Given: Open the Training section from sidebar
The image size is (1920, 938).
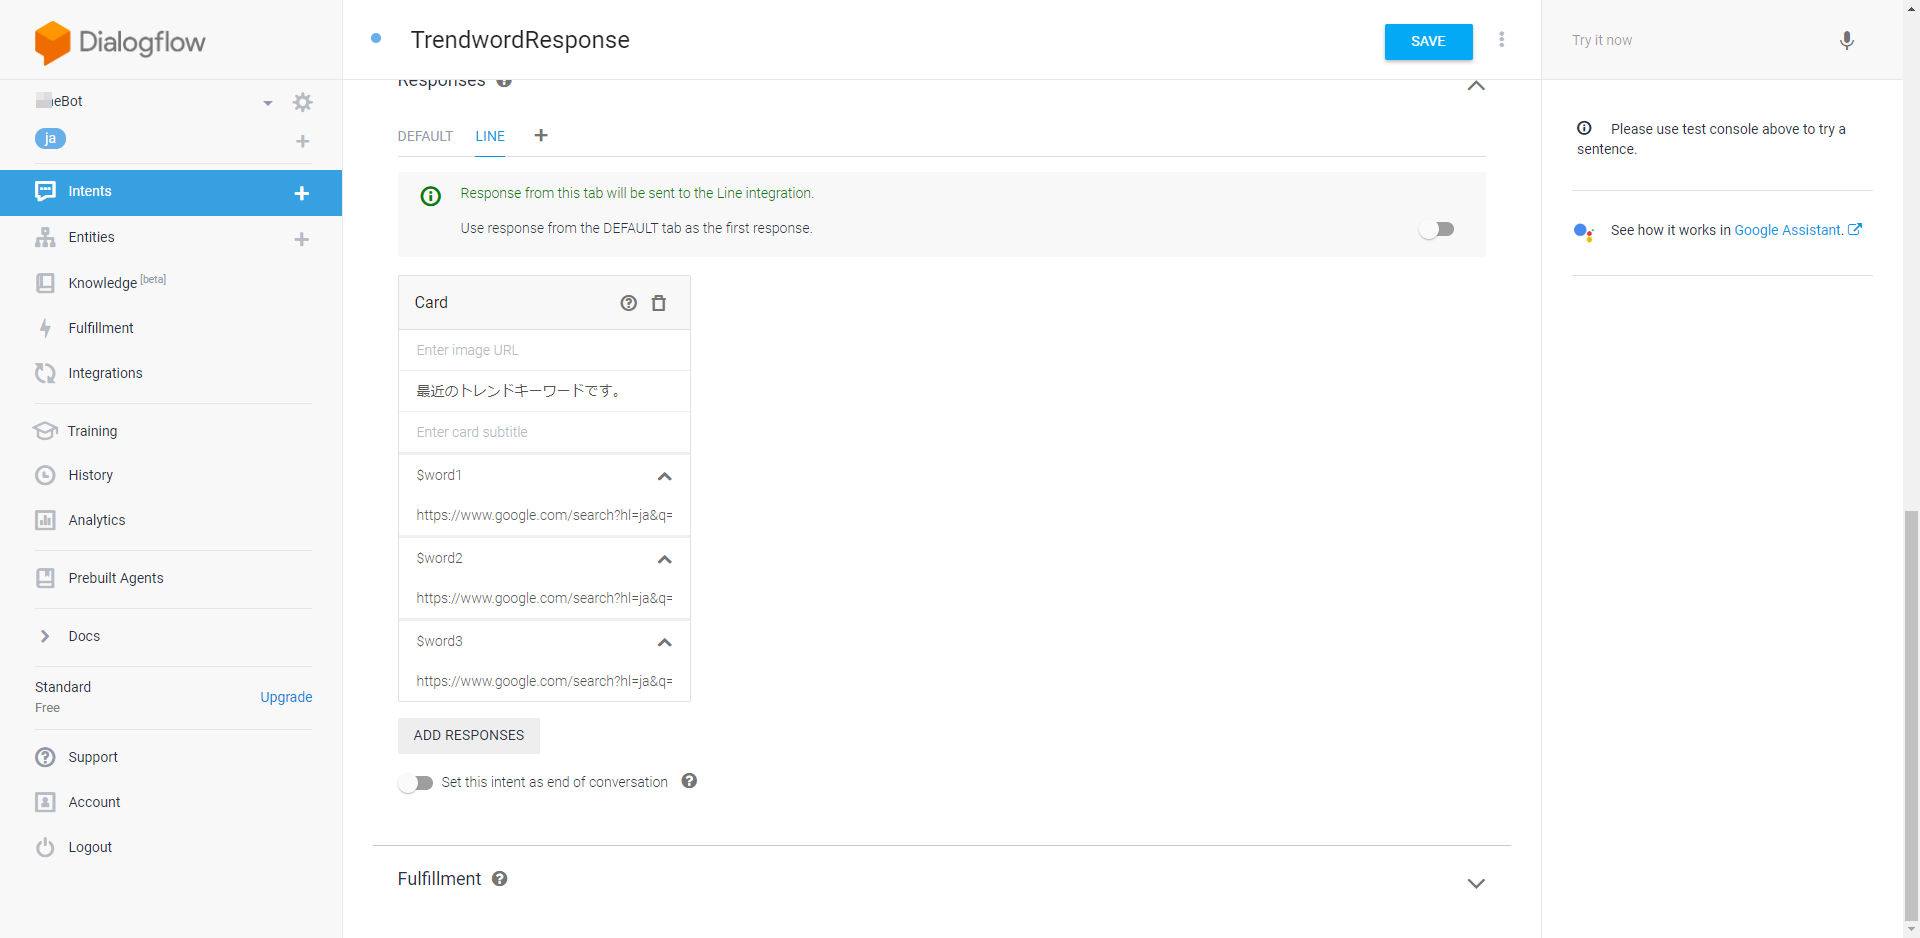Looking at the screenshot, I should (90, 430).
